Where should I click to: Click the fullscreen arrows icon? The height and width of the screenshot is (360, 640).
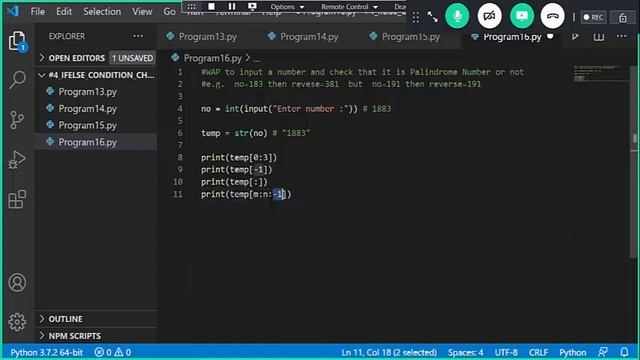click(433, 17)
